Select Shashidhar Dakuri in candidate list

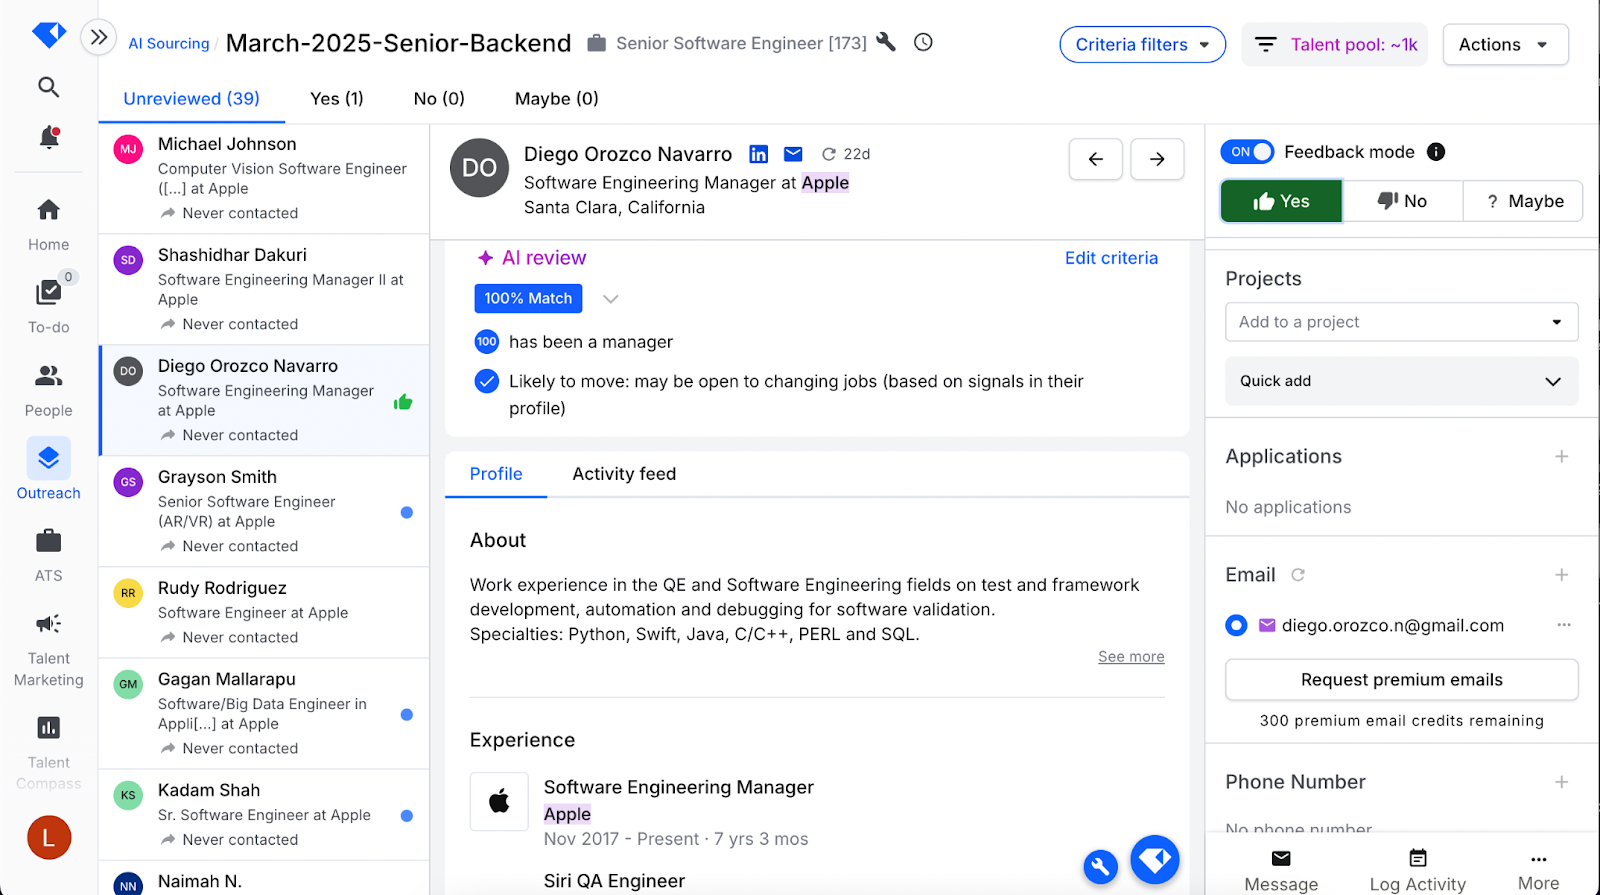click(264, 289)
